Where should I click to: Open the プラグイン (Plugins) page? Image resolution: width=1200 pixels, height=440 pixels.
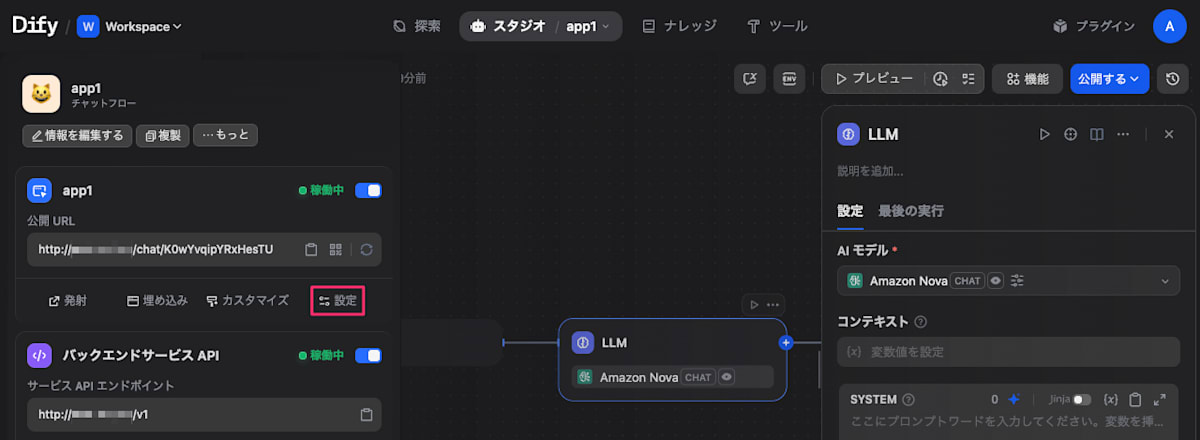1093,26
